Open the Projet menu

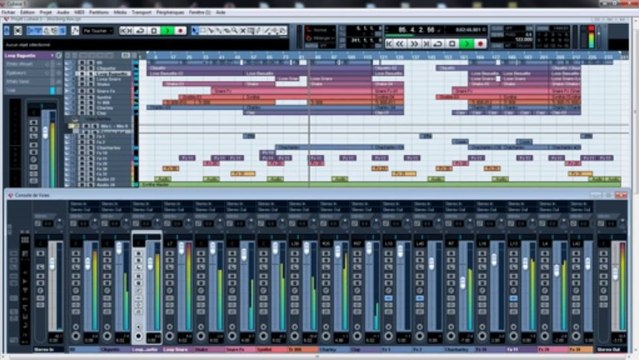46,12
